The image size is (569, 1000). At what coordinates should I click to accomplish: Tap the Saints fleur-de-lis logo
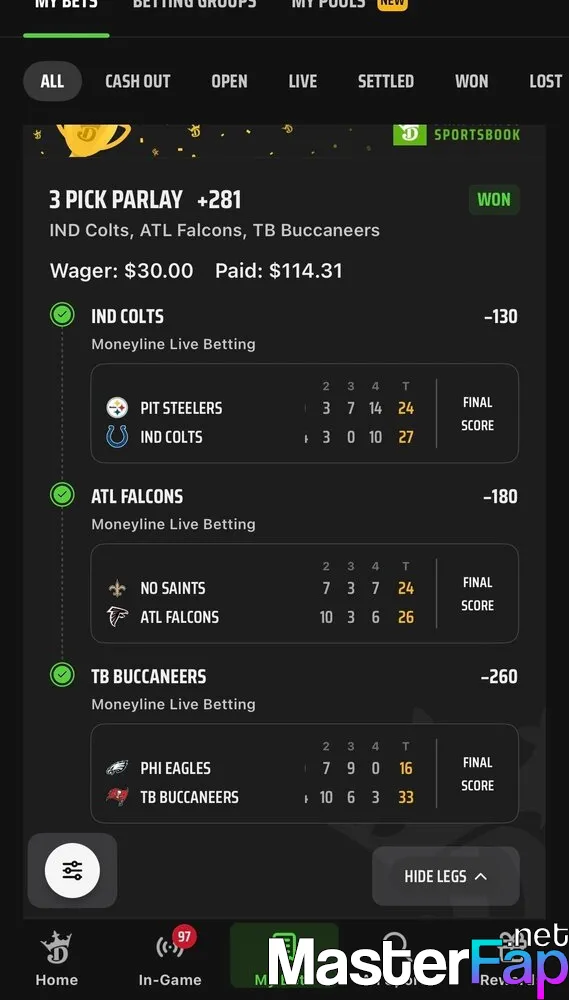117,588
